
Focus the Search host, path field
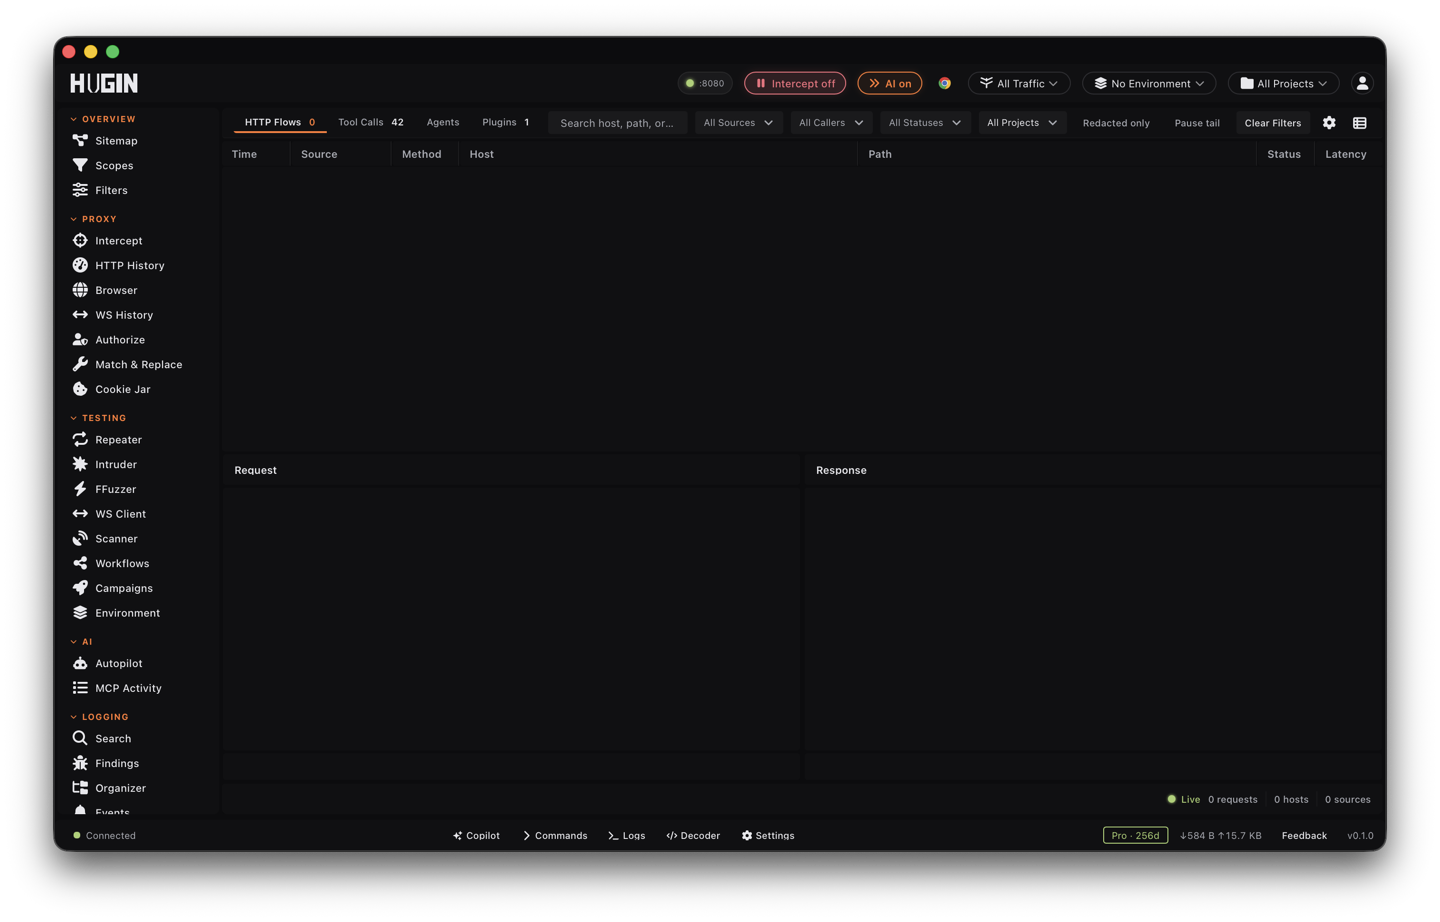tap(618, 123)
